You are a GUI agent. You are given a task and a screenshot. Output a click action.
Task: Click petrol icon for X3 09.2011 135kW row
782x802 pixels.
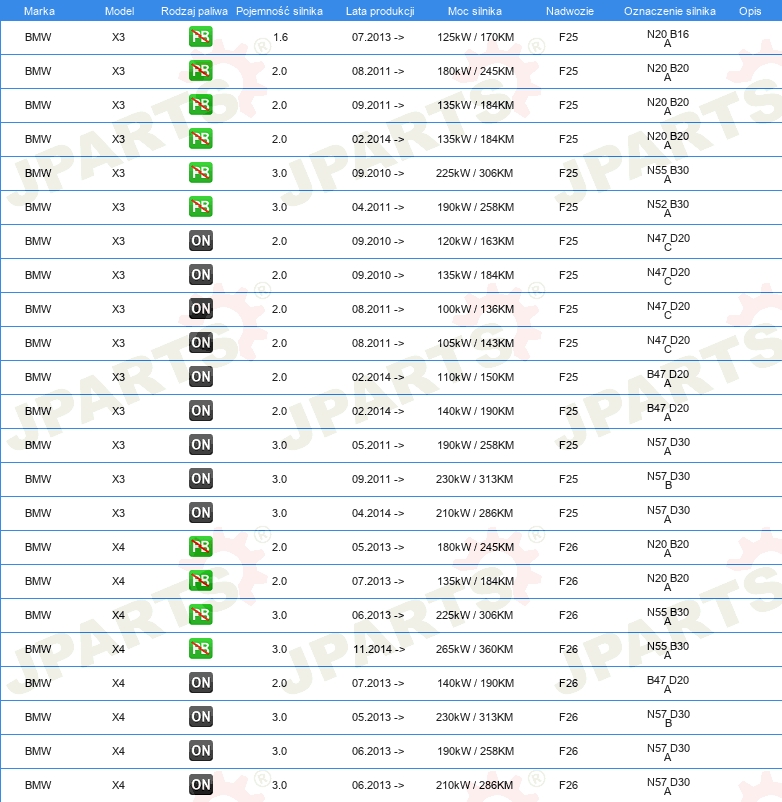pyautogui.click(x=200, y=105)
